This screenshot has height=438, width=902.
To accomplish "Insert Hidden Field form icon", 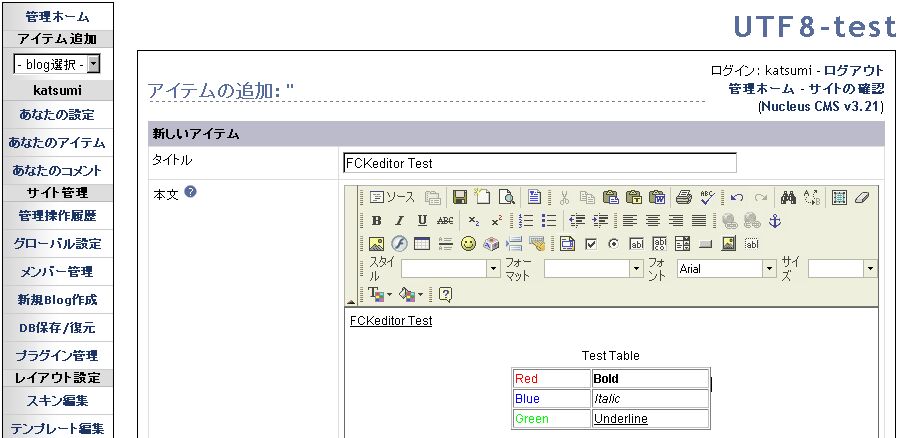I will click(x=751, y=244).
